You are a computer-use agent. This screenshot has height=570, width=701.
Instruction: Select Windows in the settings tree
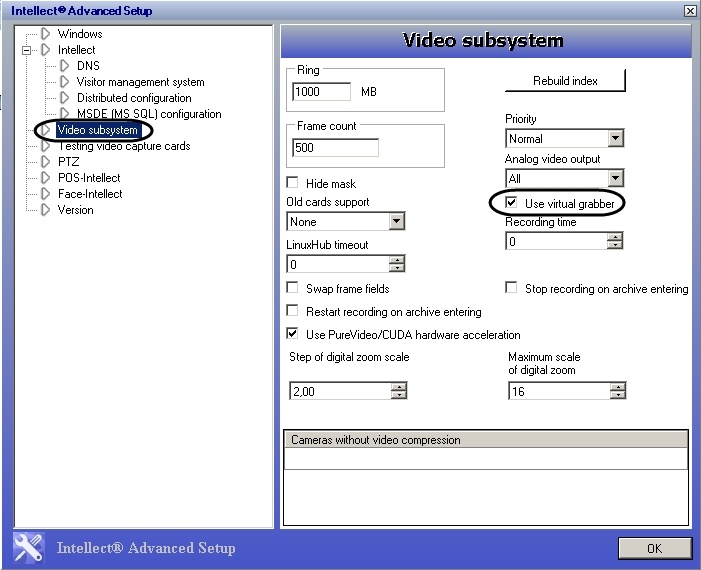pyautogui.click(x=80, y=34)
